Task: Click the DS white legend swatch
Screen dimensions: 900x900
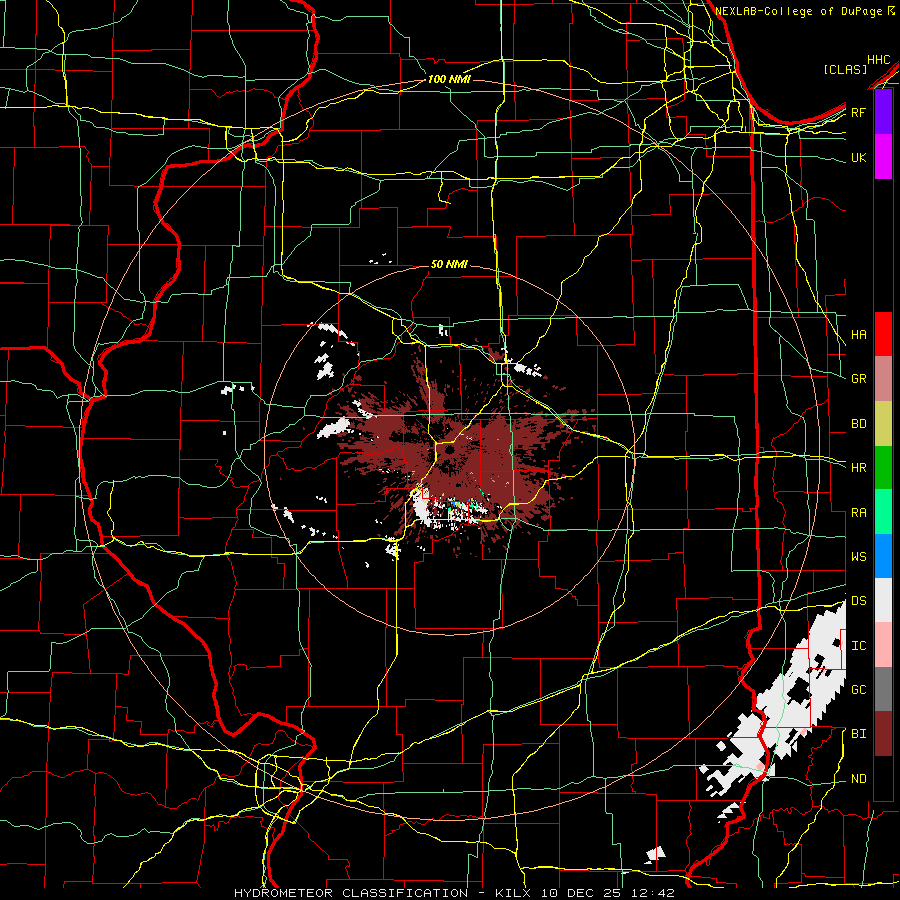Action: (883, 600)
